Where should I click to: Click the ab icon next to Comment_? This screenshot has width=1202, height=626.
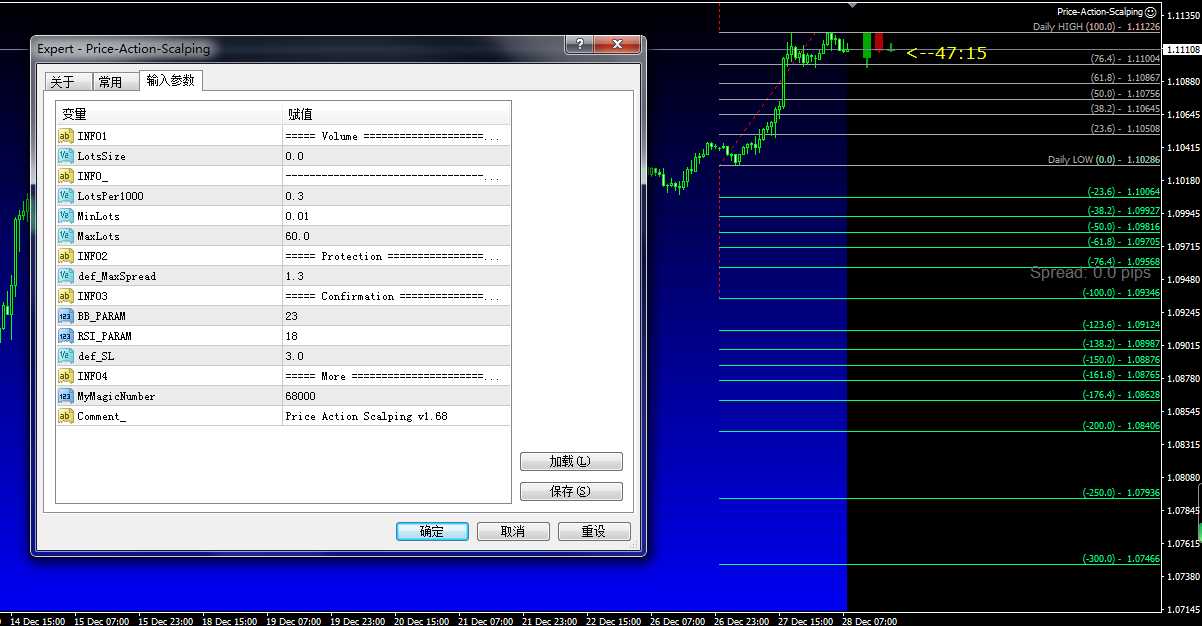coord(65,416)
